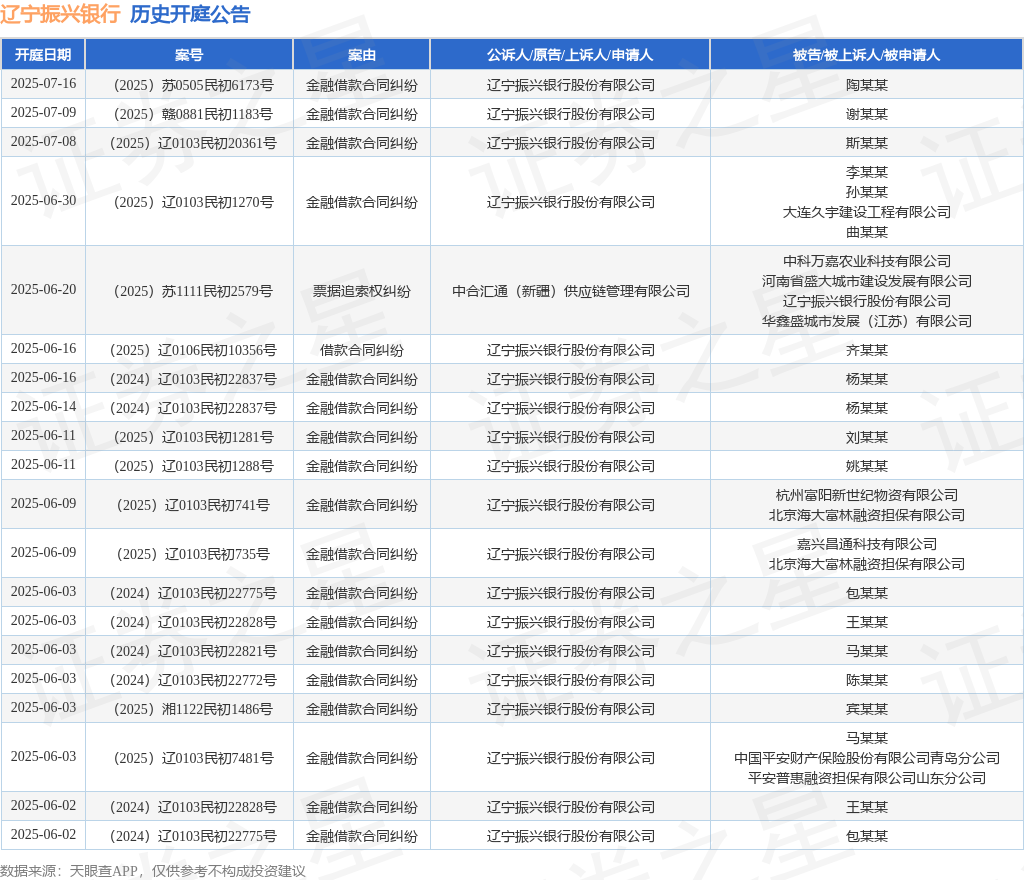Select defendant 华鑫盛城市发展(江苏)有限公司
Screen dimensions: 1024x880
tap(867, 321)
